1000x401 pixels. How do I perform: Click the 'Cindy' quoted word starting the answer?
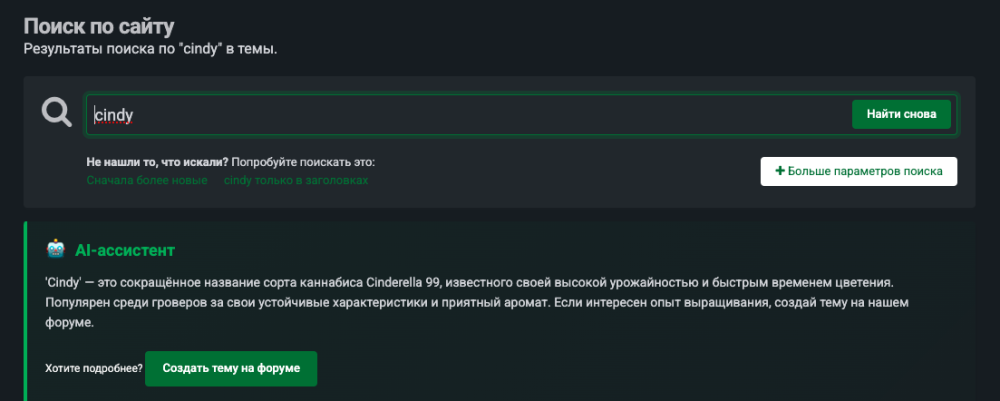tap(61, 281)
